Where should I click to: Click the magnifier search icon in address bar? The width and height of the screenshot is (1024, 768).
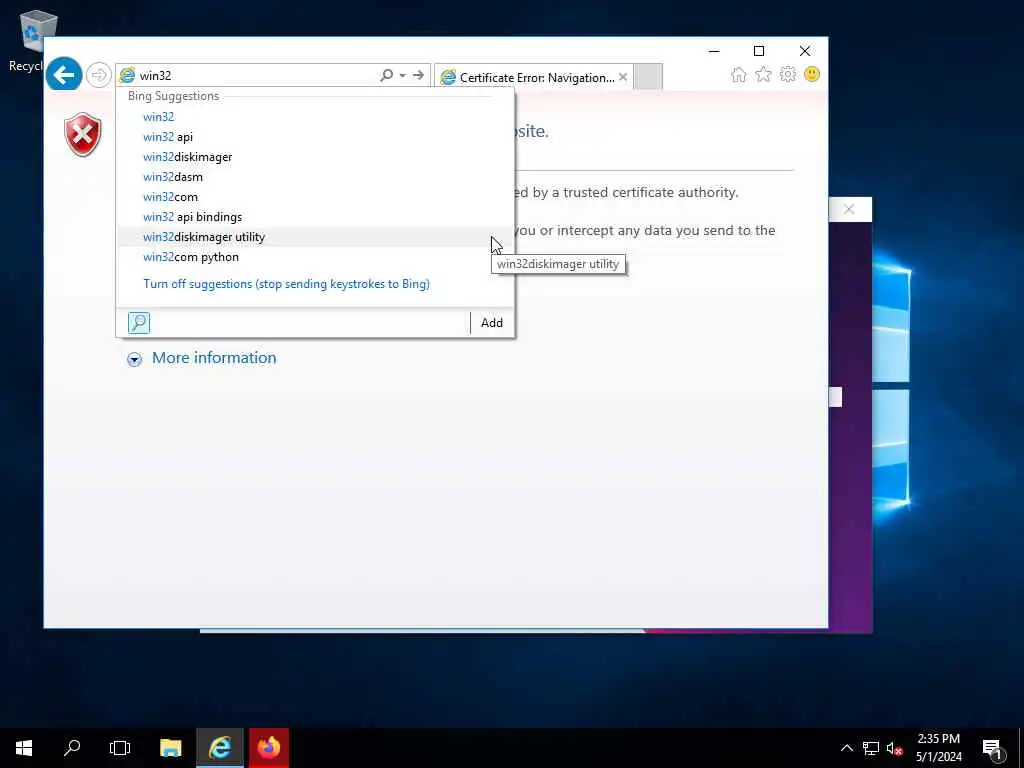click(x=387, y=75)
